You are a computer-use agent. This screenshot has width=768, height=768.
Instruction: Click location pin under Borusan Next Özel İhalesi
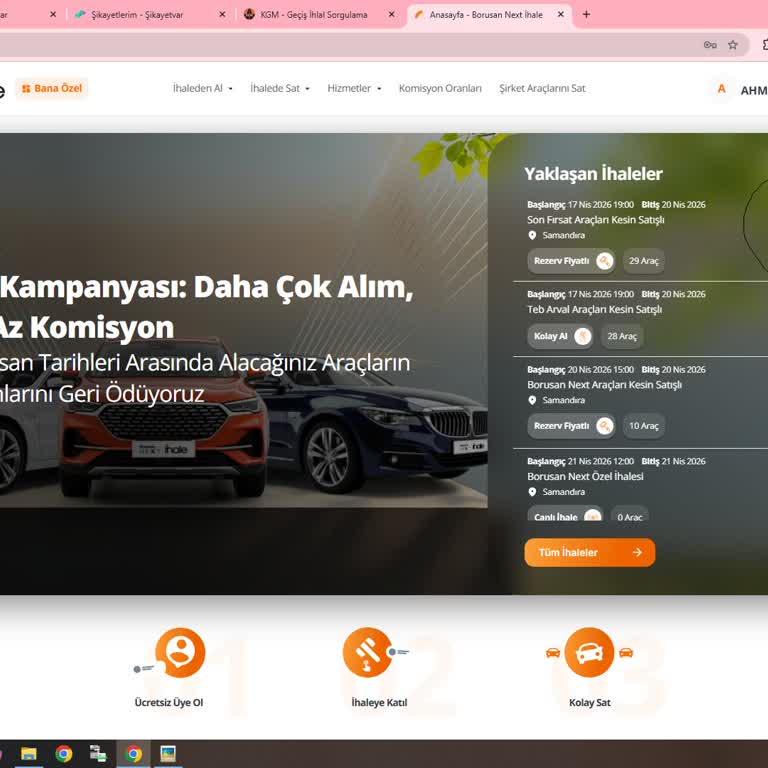pyautogui.click(x=532, y=492)
